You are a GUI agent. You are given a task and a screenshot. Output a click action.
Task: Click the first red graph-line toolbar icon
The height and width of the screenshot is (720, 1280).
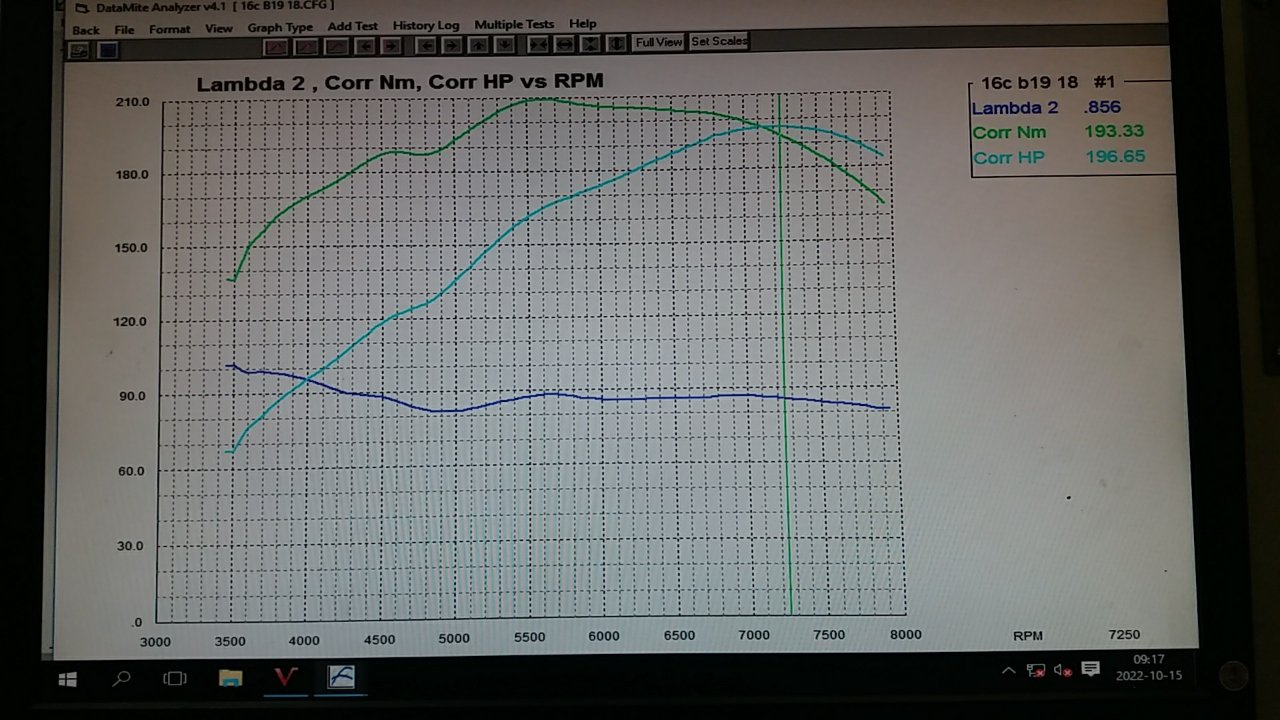point(276,46)
